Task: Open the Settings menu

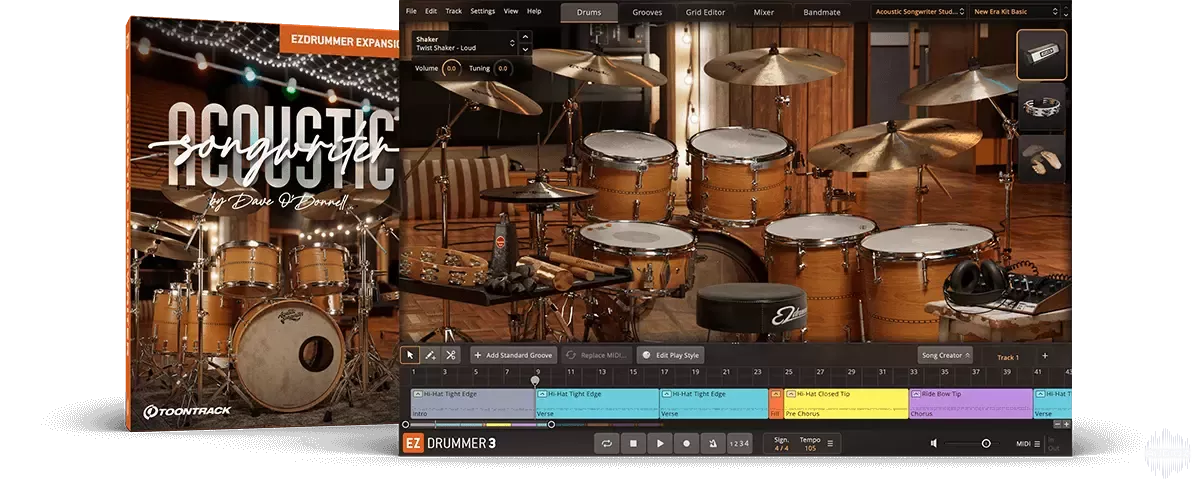Action: (482, 11)
